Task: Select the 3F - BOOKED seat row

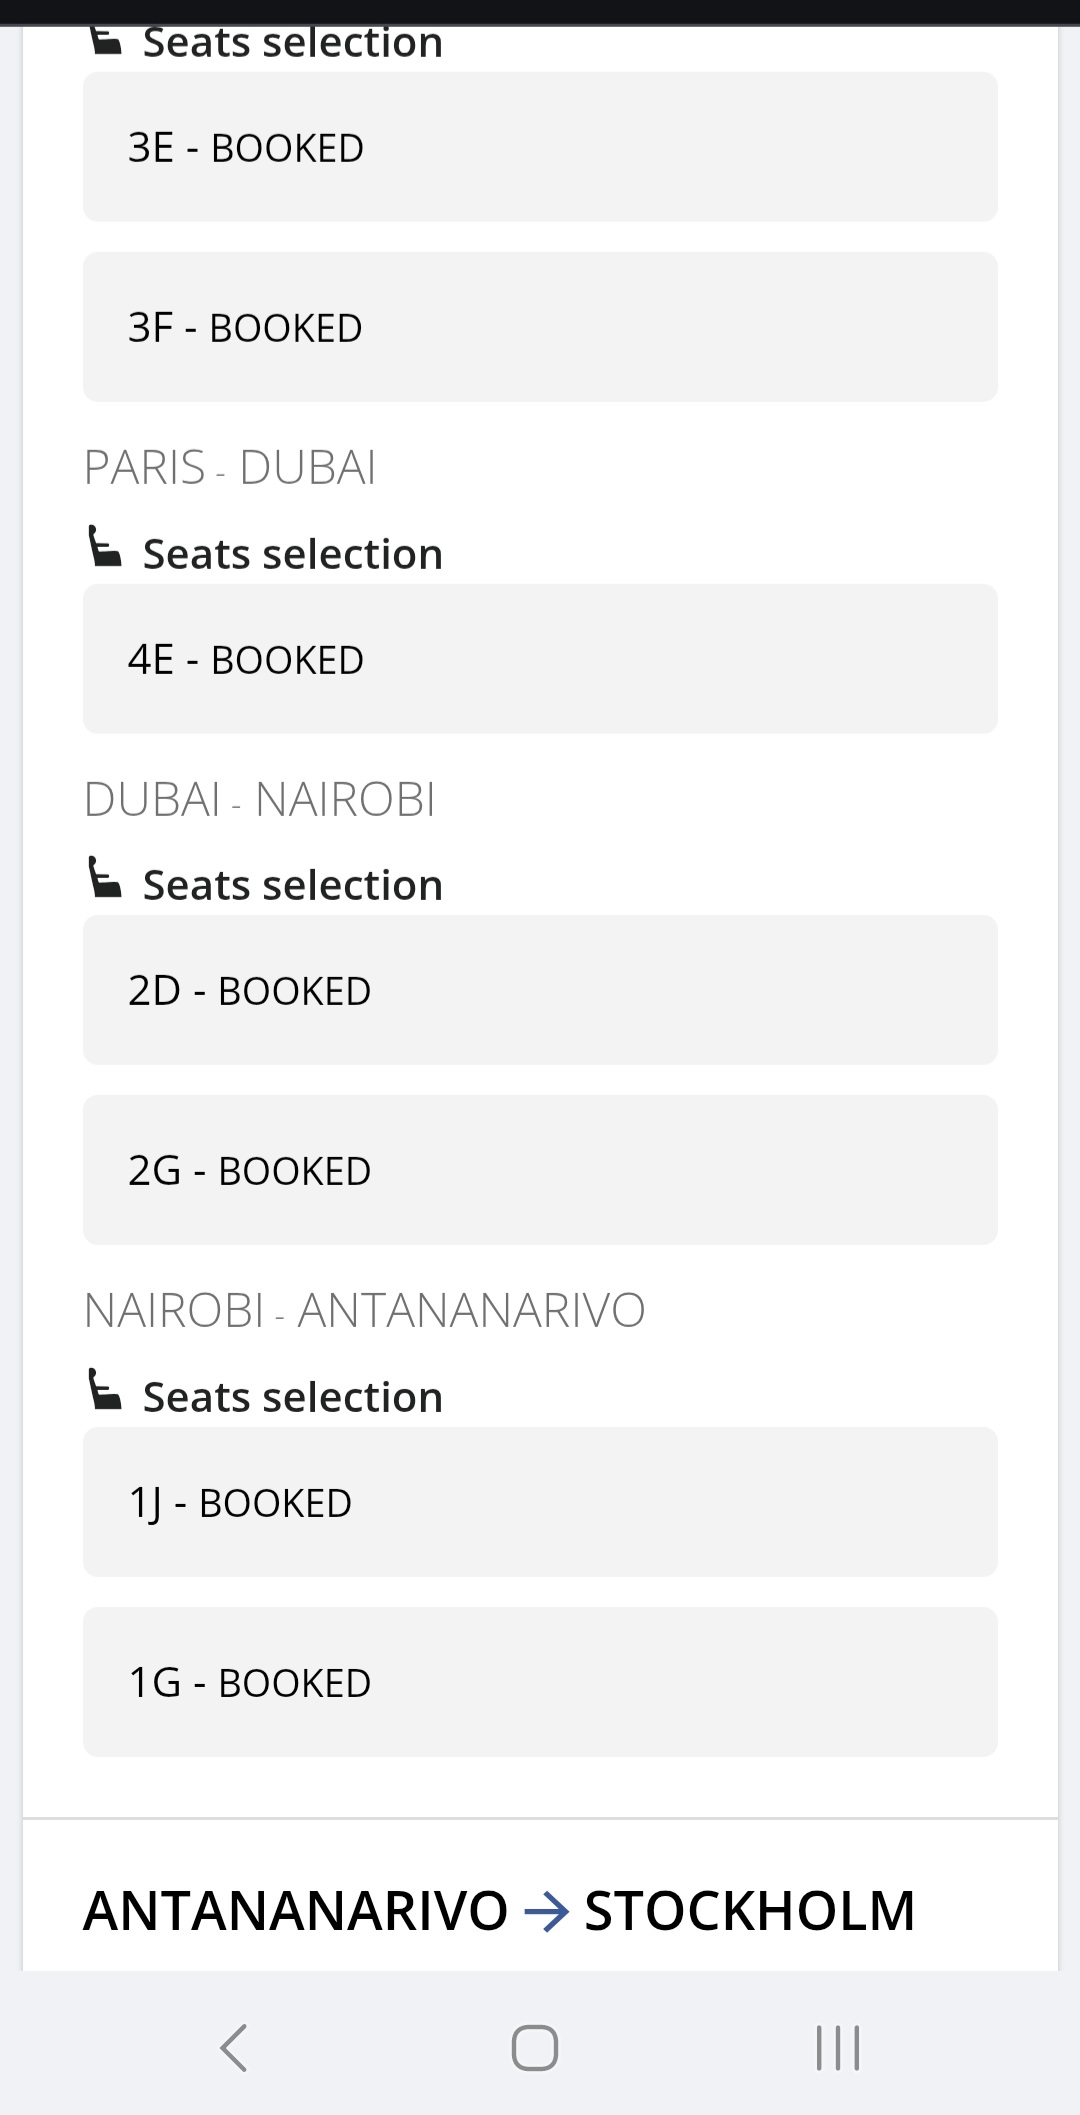Action: click(x=540, y=327)
